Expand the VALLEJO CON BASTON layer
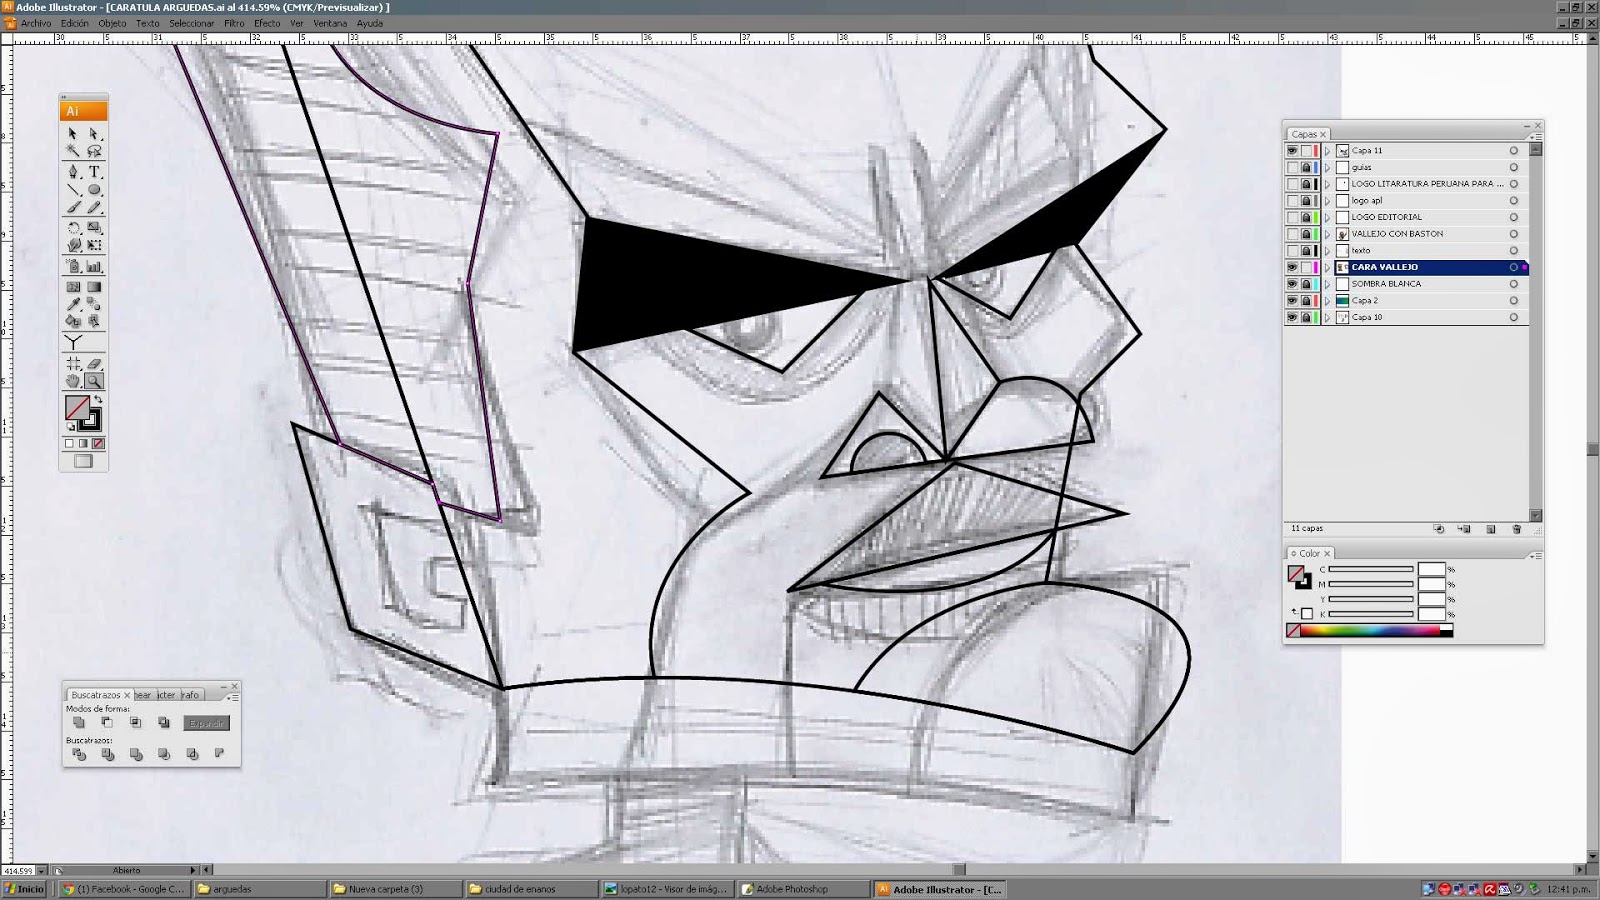 tap(1327, 234)
